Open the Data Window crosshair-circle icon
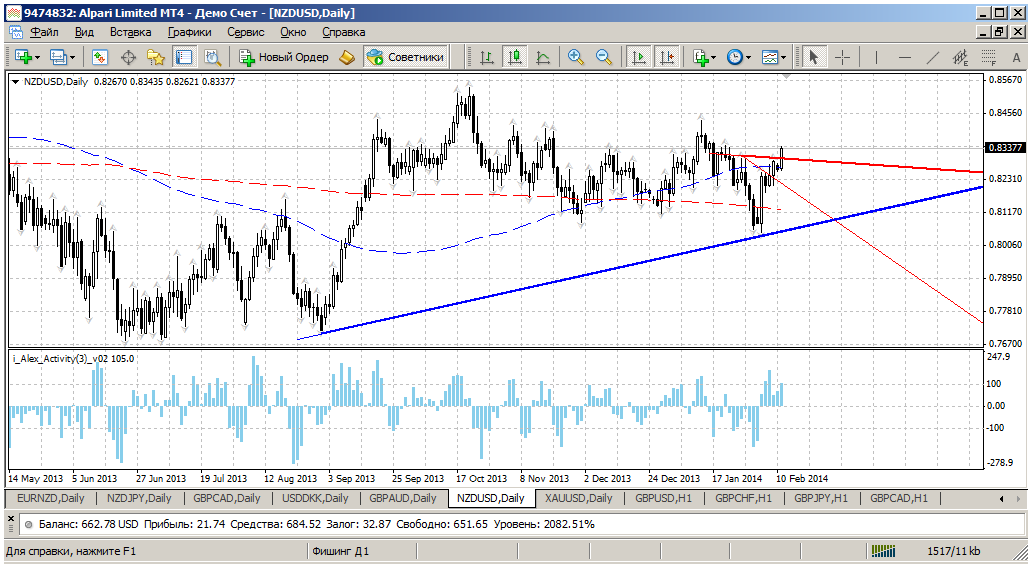 tap(128, 58)
